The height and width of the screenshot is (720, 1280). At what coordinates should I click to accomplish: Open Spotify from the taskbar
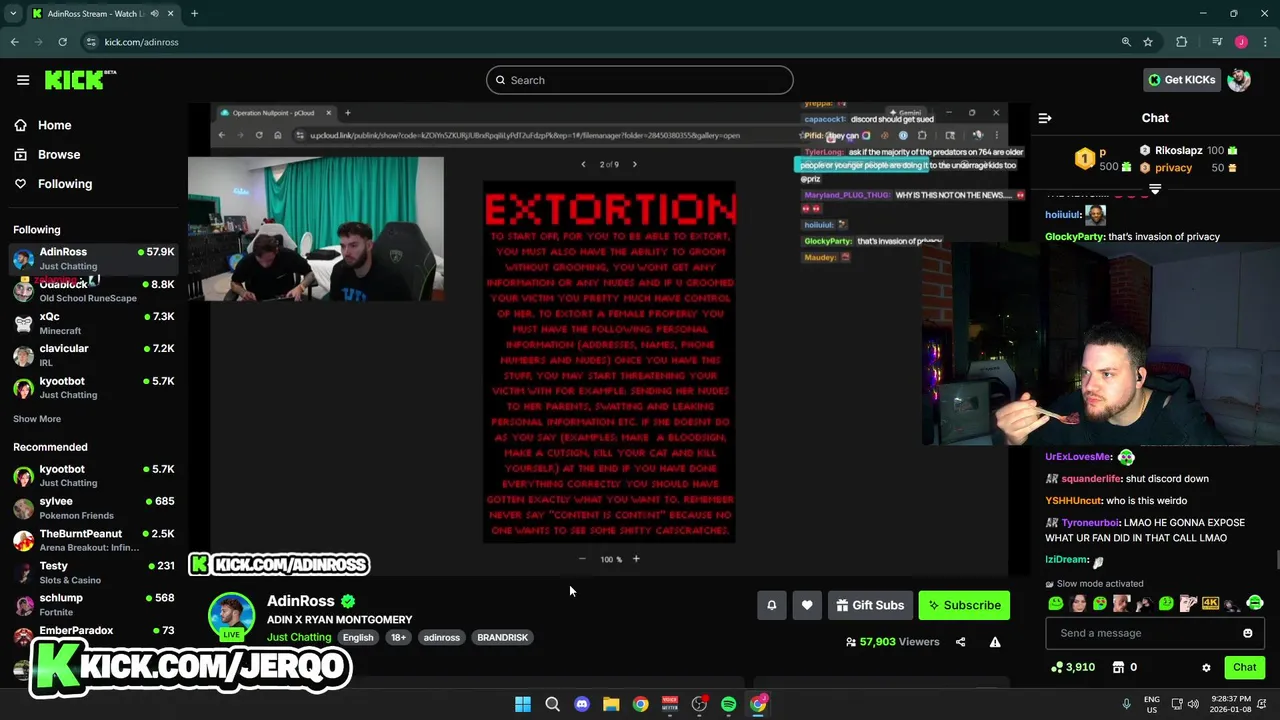click(729, 704)
